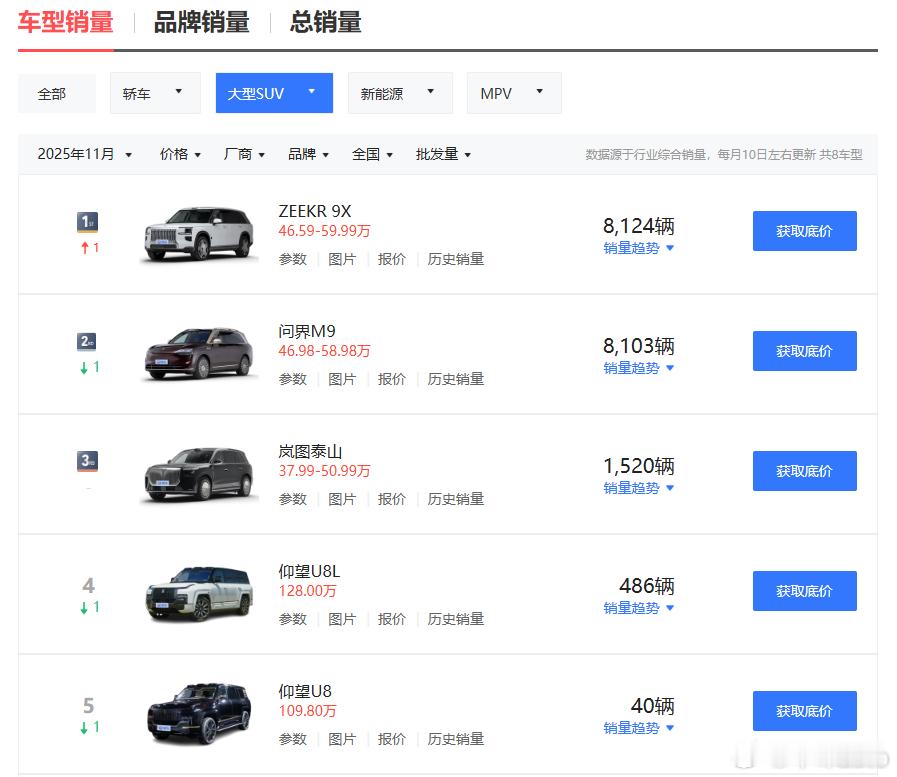Open 报价 link for ZEEKR 9X
897x777 pixels.
(392, 259)
